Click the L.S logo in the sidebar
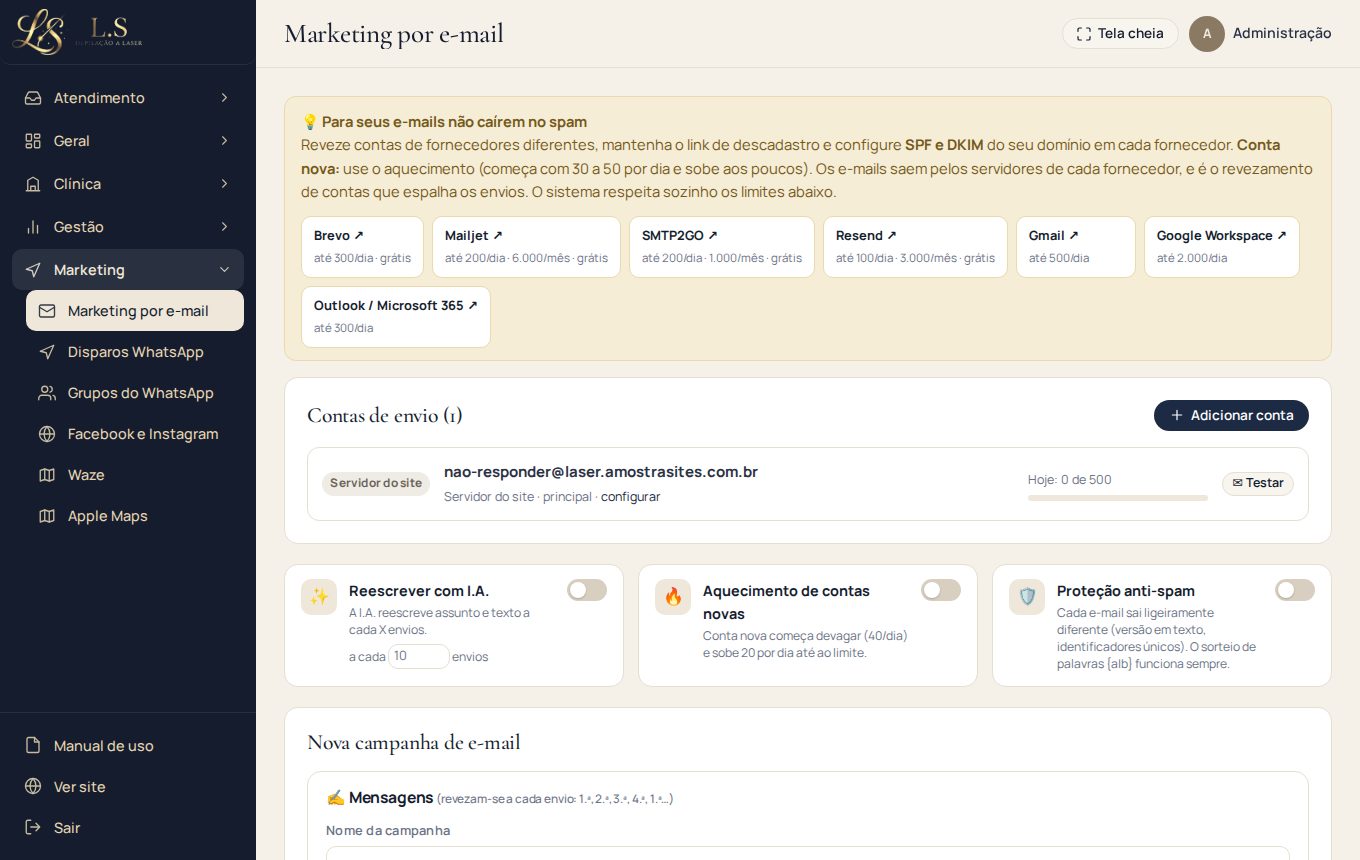 78,31
